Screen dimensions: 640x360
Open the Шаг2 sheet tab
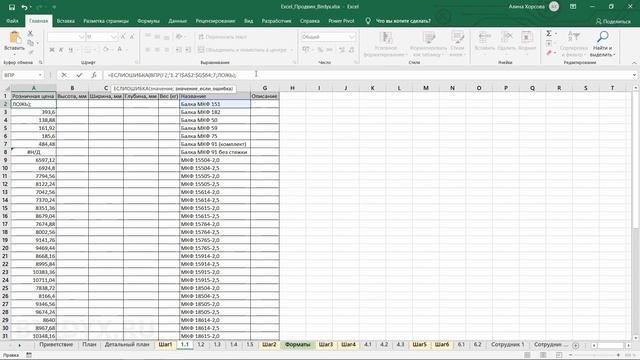[x=269, y=345]
